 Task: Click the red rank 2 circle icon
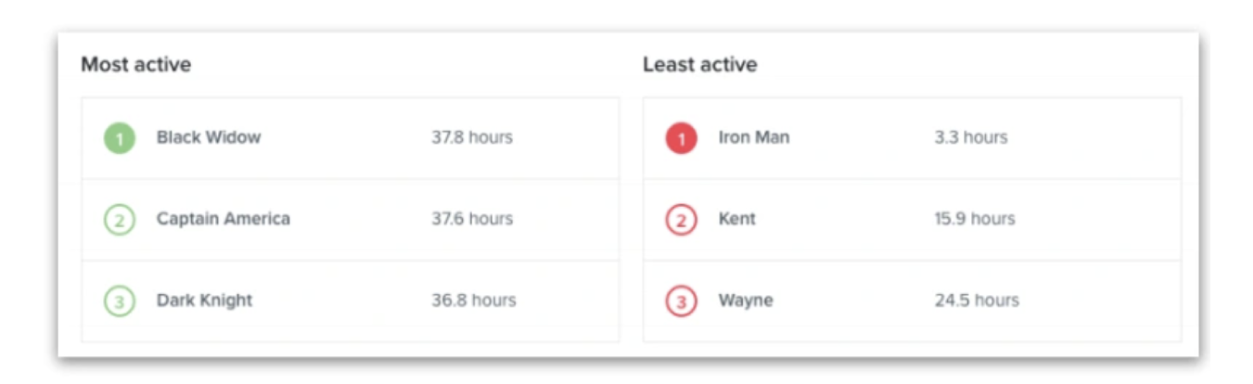tap(681, 220)
